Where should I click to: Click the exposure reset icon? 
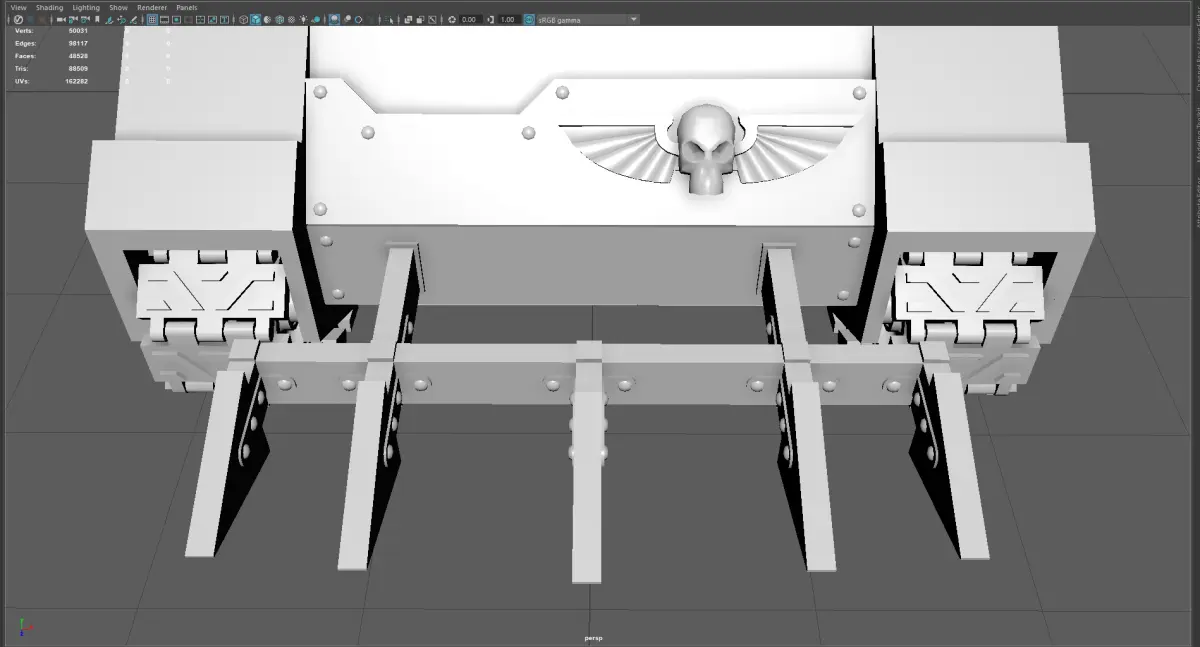[x=452, y=19]
